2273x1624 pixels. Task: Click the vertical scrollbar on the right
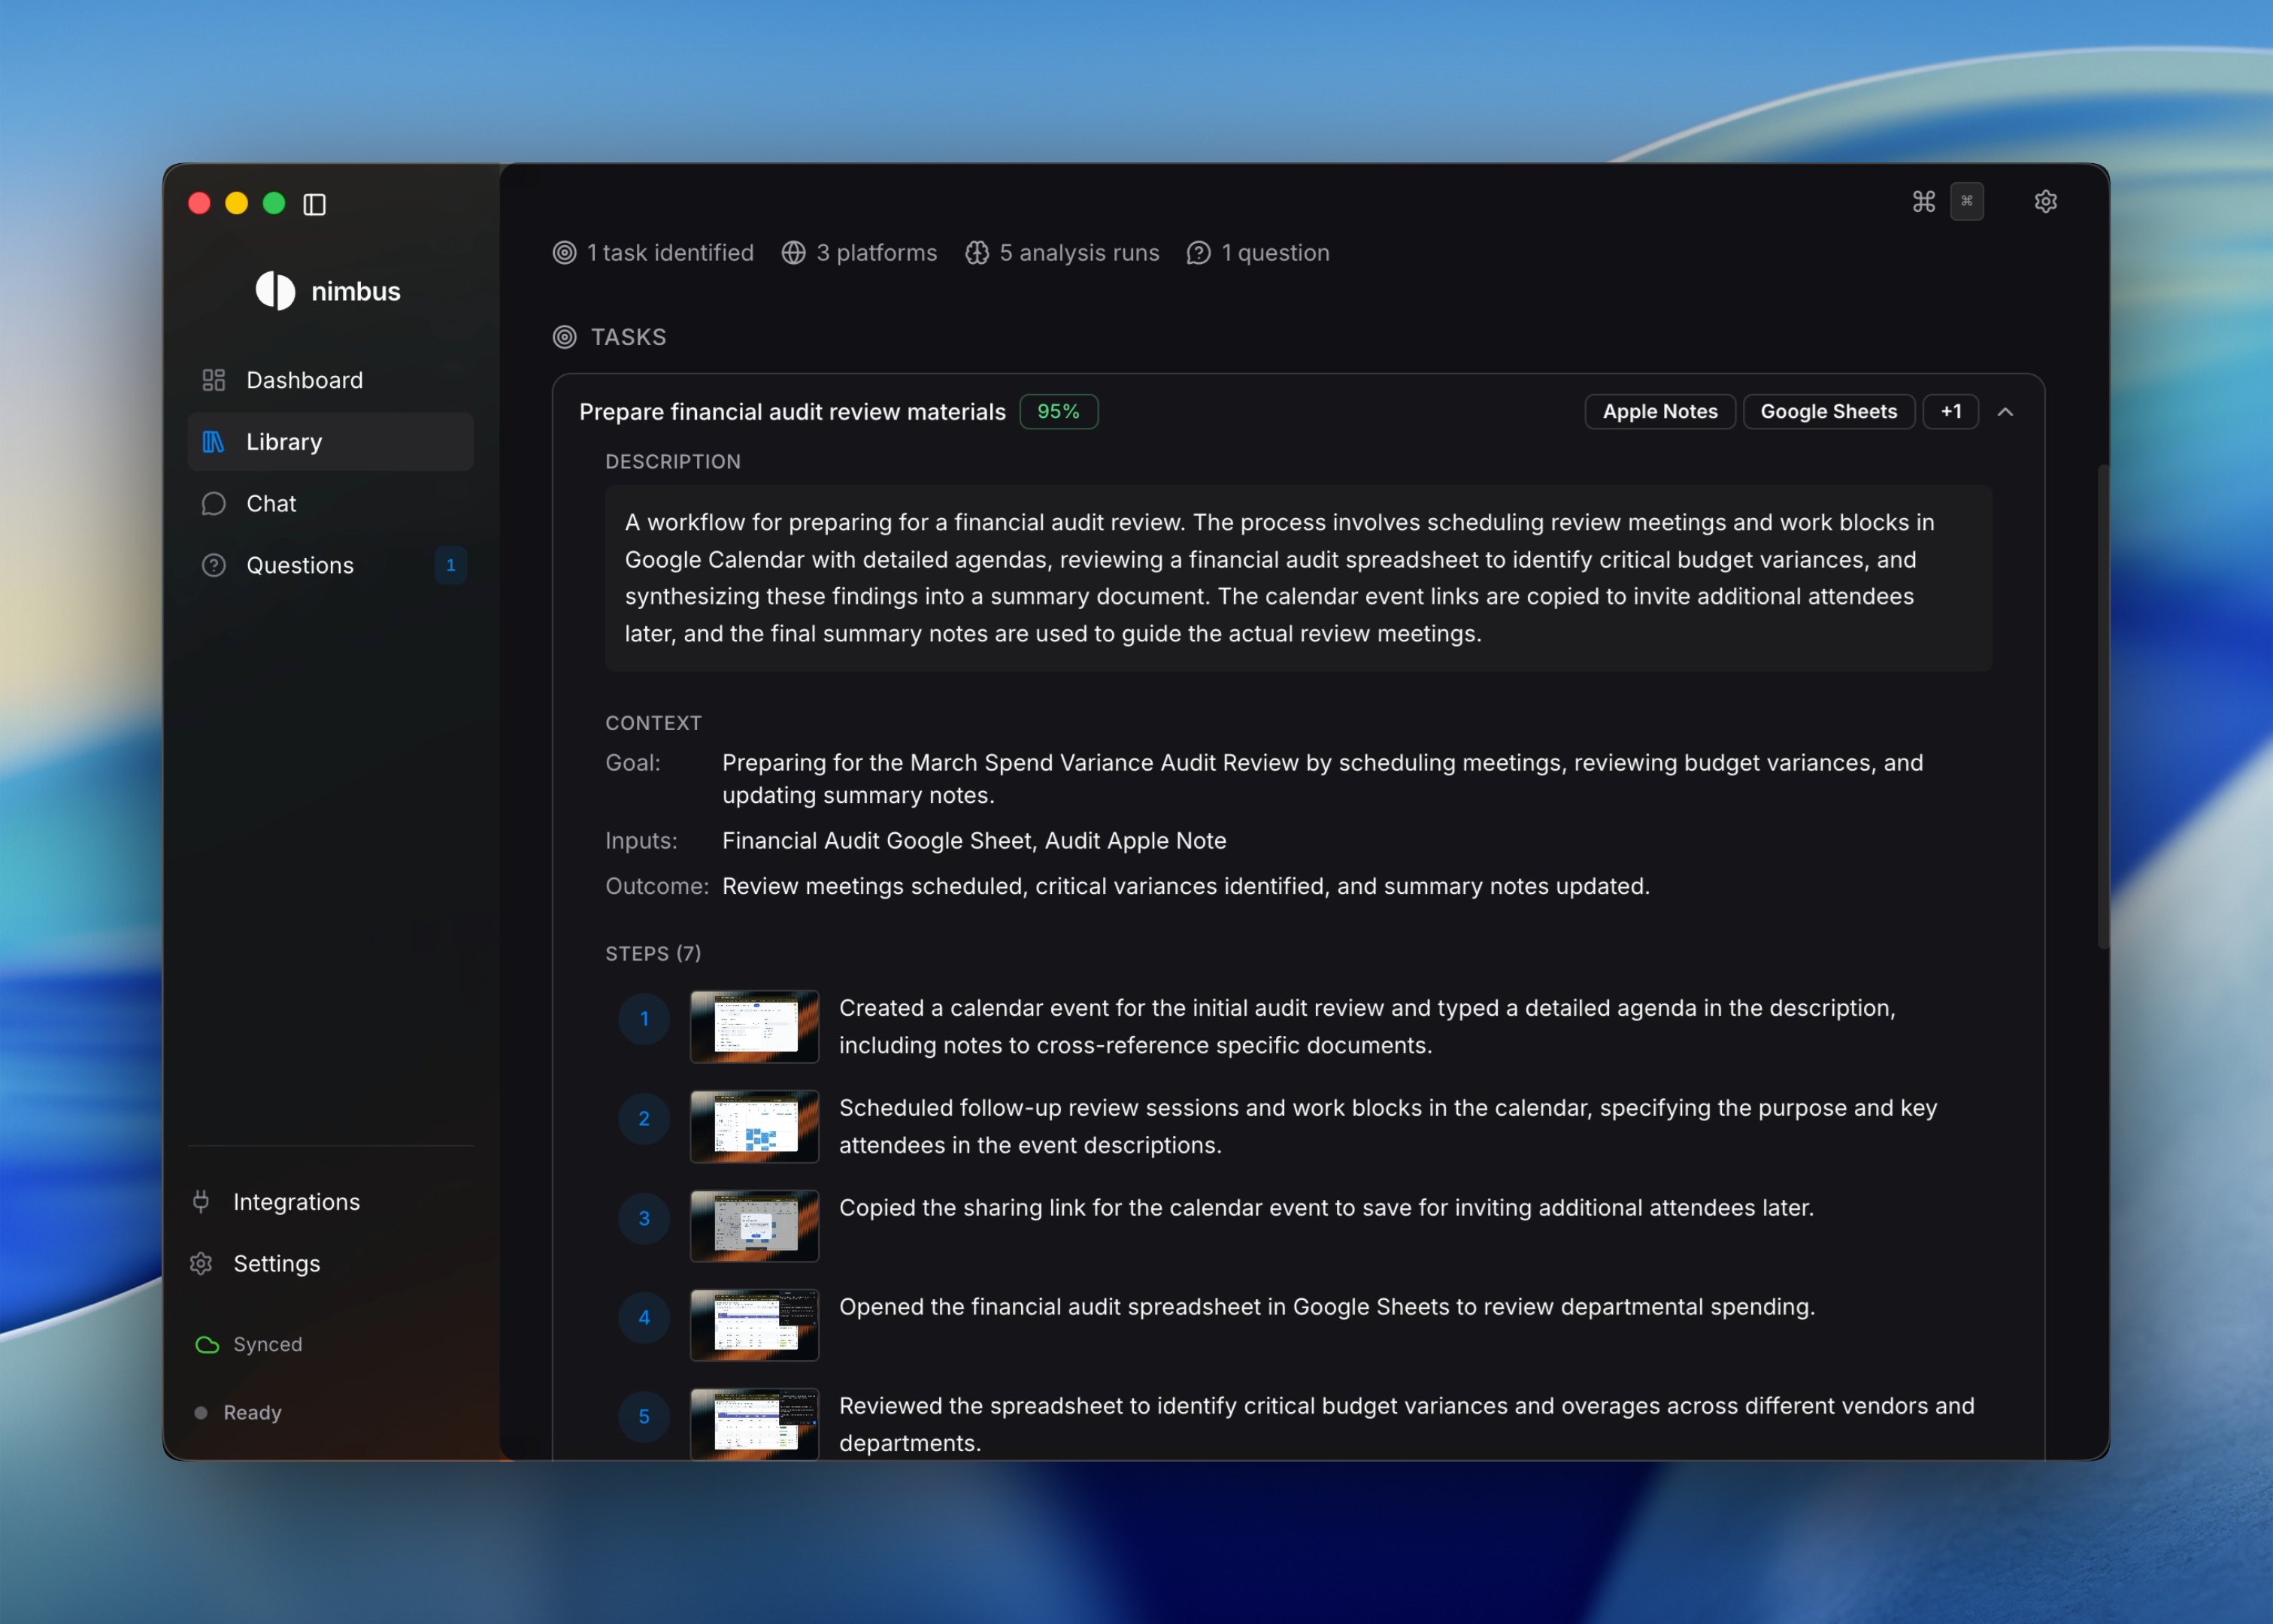pyautogui.click(x=2102, y=705)
